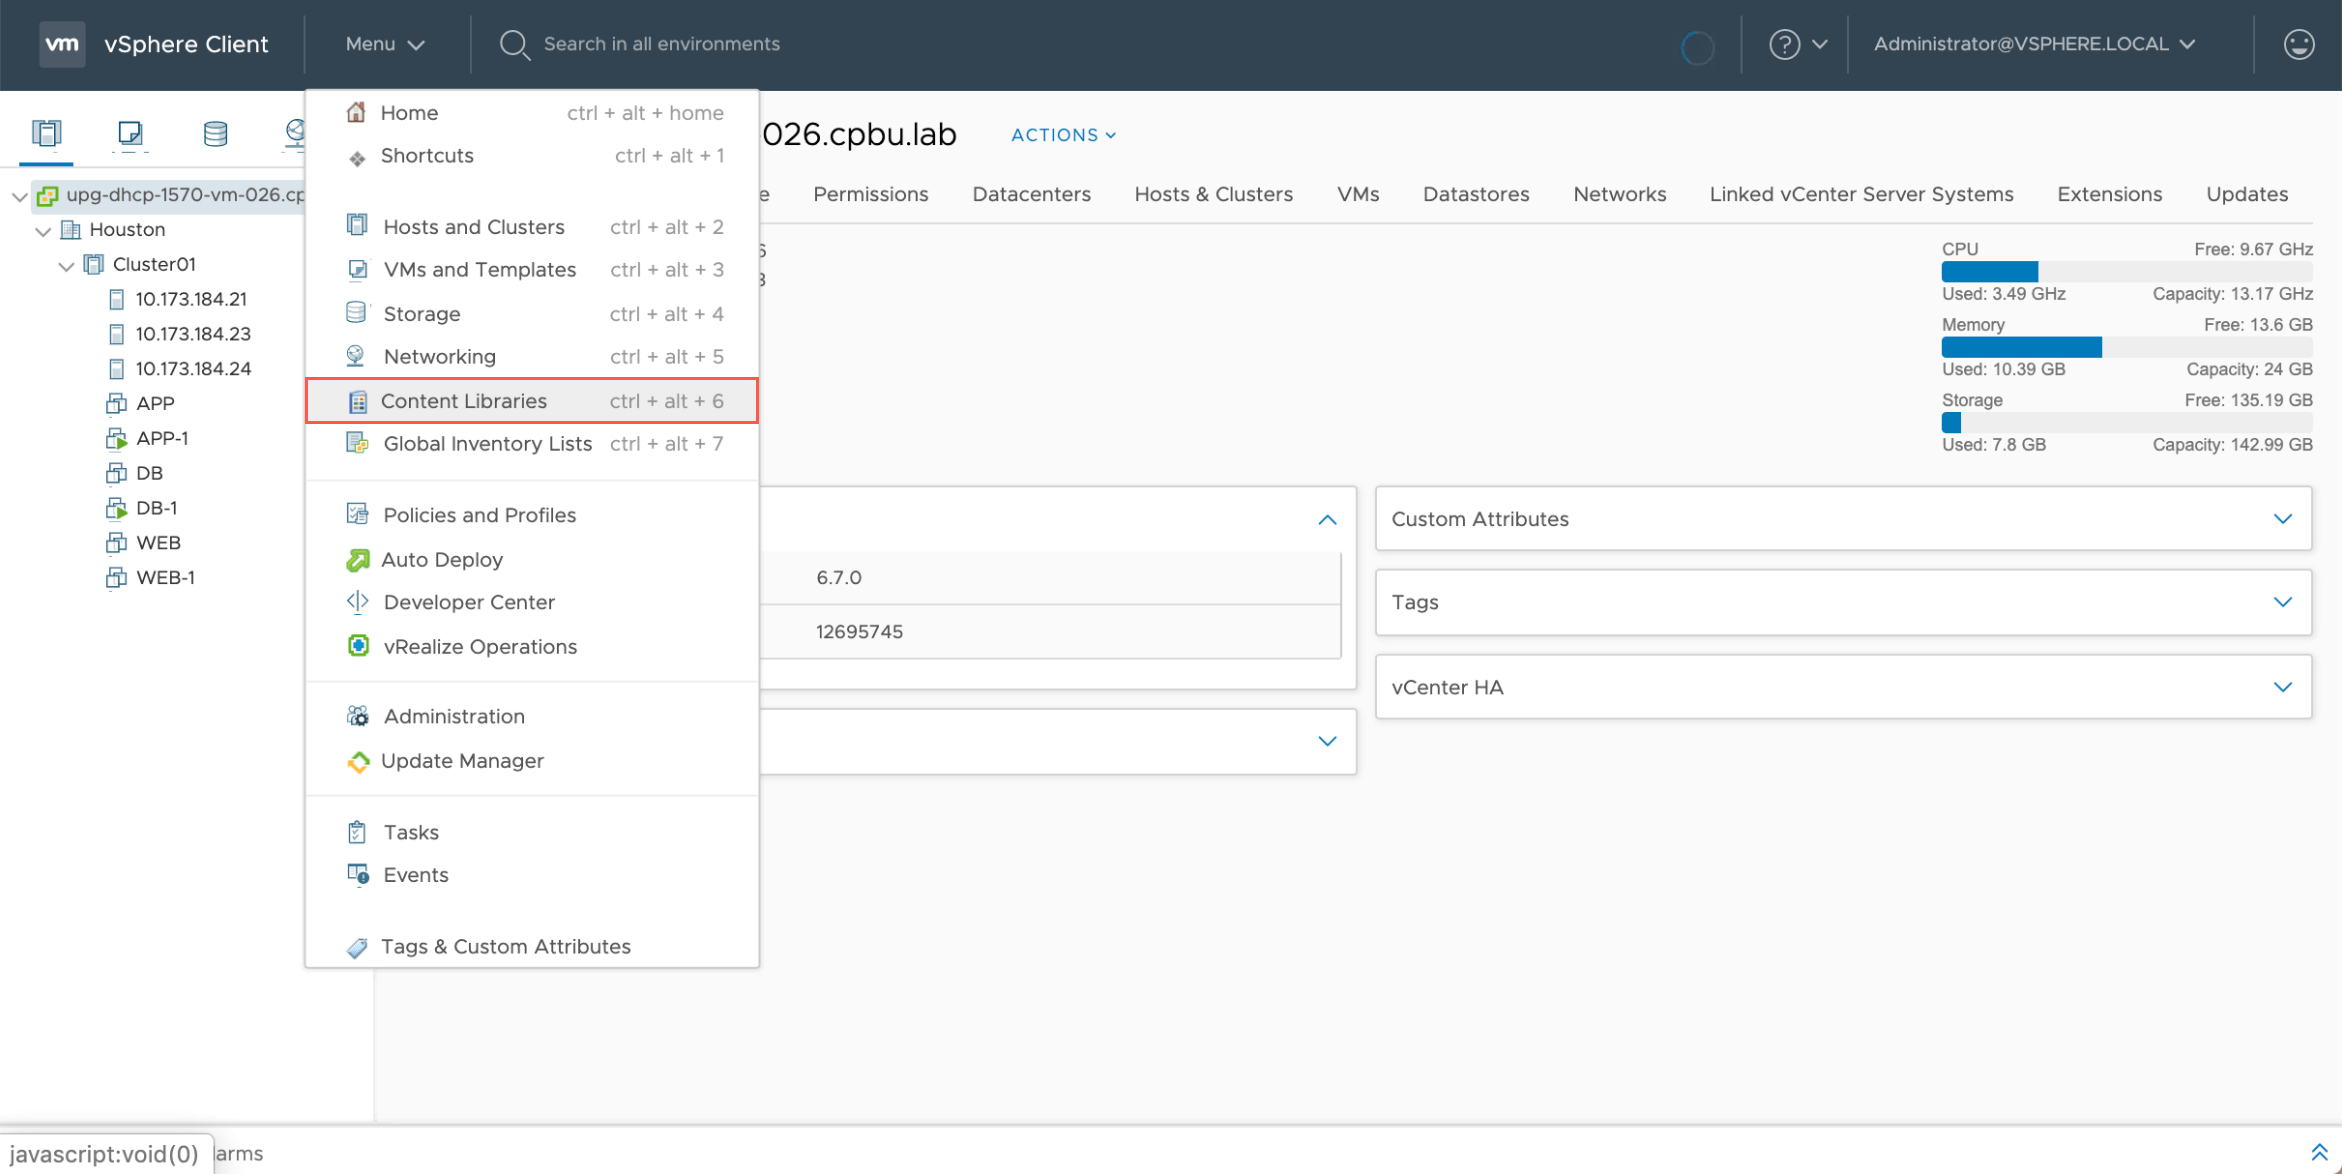Collapse the Houston datacenter tree node
Image resolution: width=2342 pixels, height=1174 pixels.
point(43,231)
